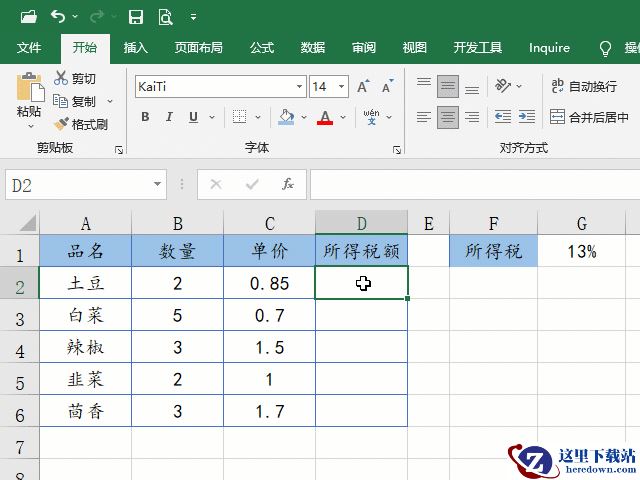
Task: Align text left
Action: pos(424,118)
